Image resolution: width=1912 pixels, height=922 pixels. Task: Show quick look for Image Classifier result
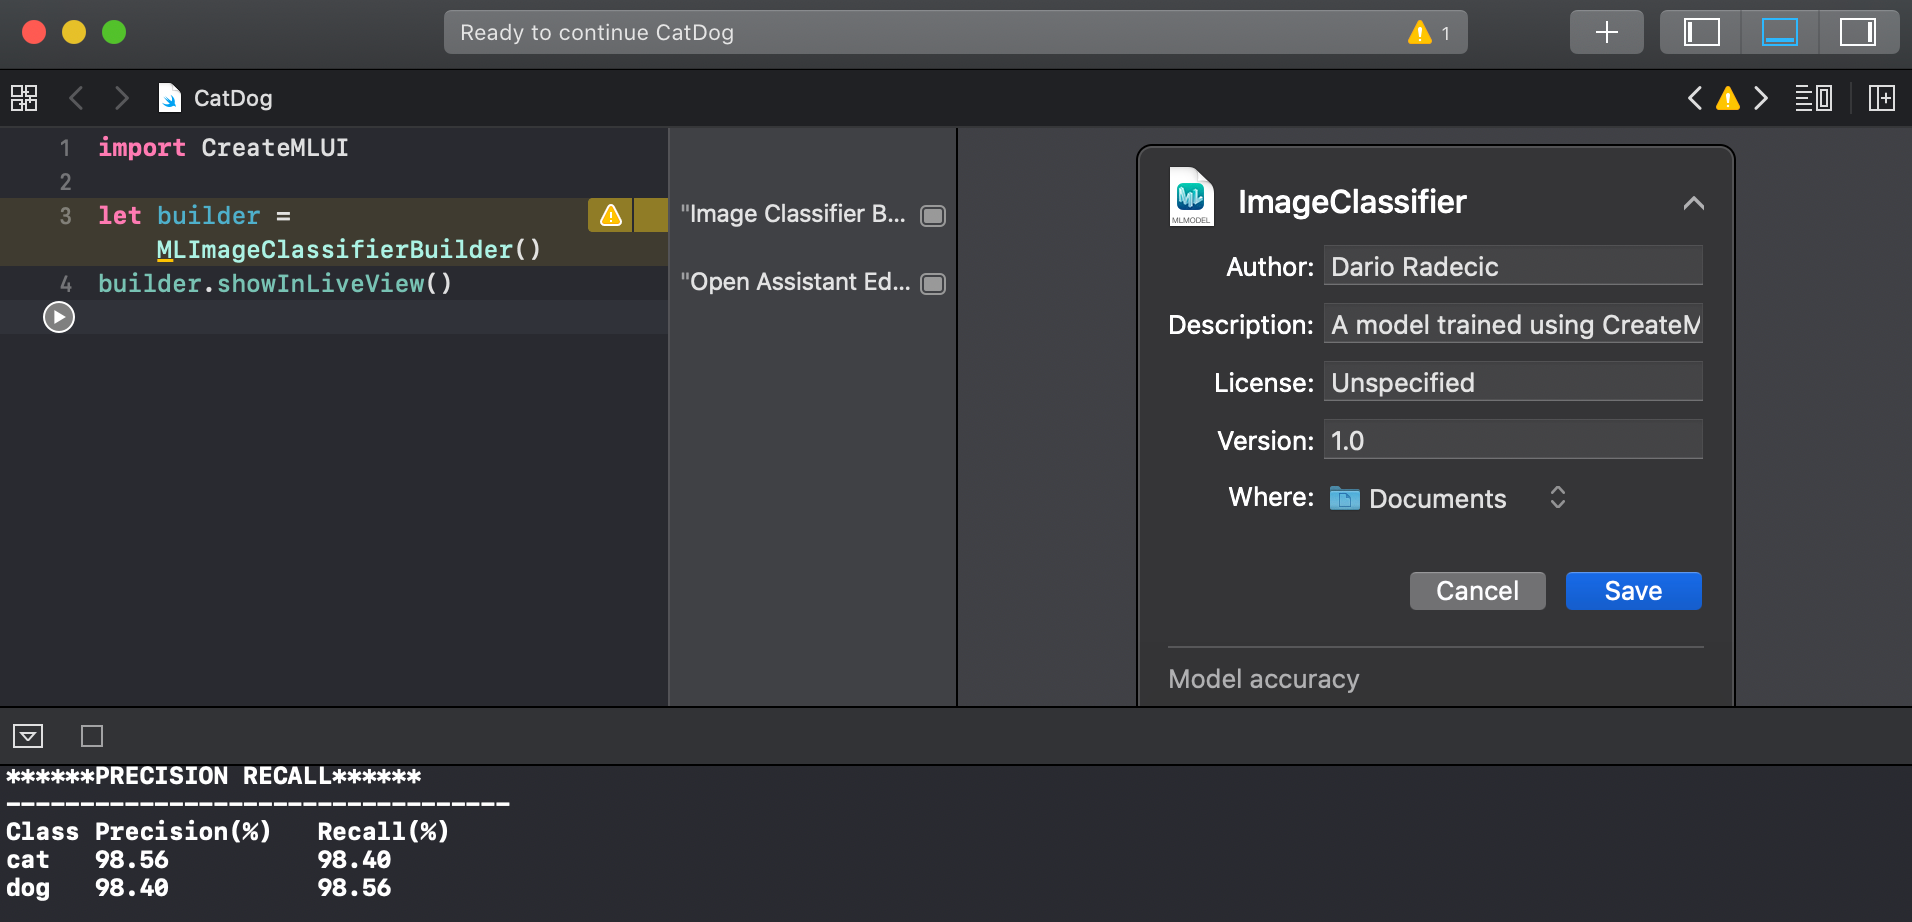932,216
